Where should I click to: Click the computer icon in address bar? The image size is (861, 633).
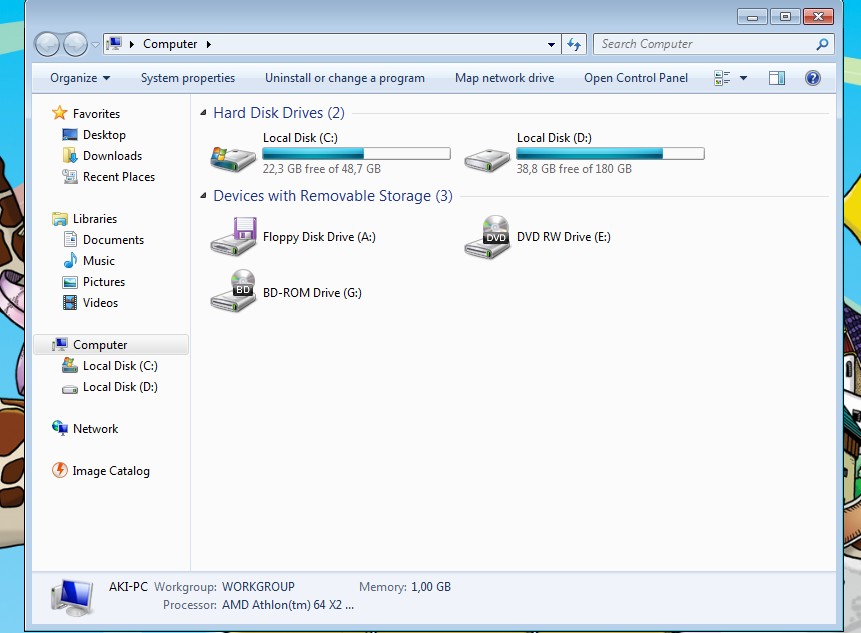click(114, 44)
